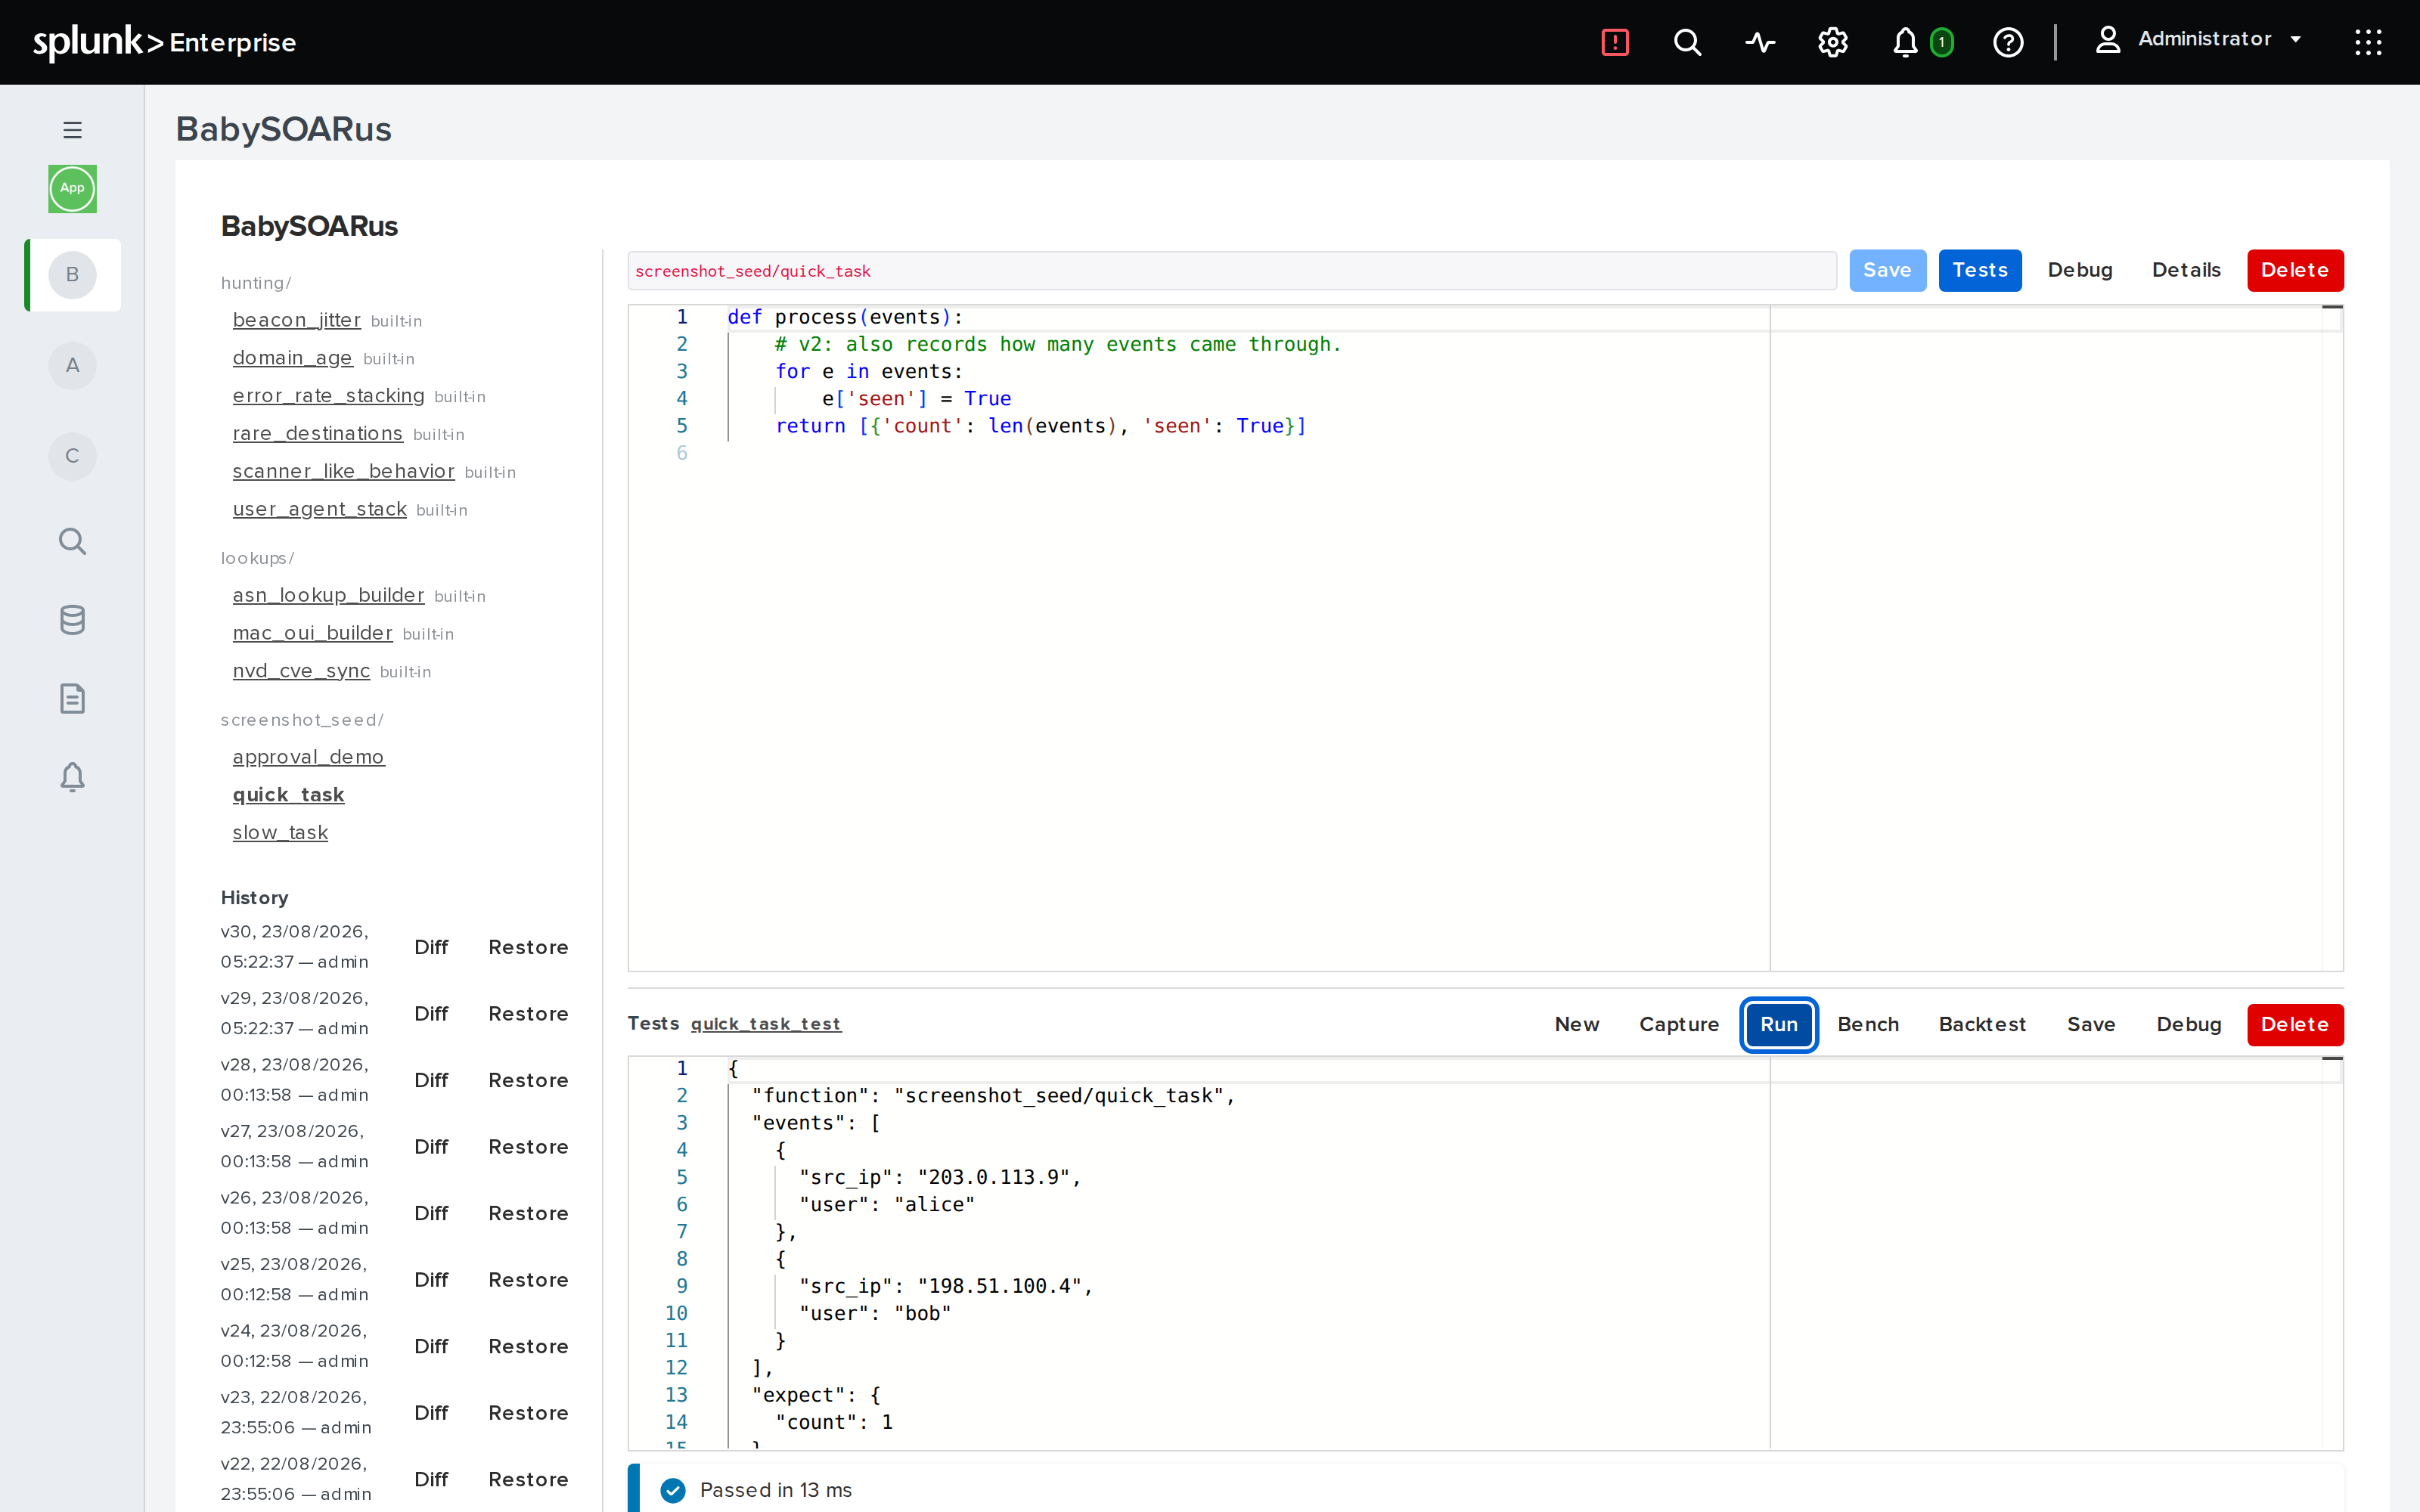Create a New test

(x=1577, y=1024)
